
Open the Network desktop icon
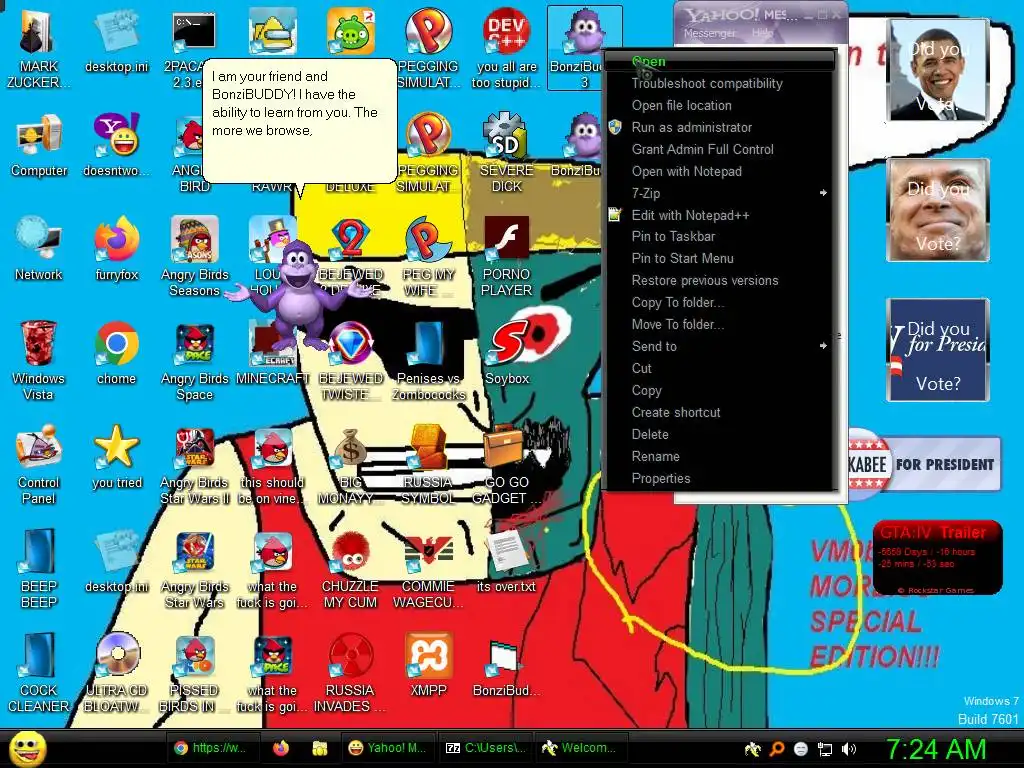tap(39, 249)
